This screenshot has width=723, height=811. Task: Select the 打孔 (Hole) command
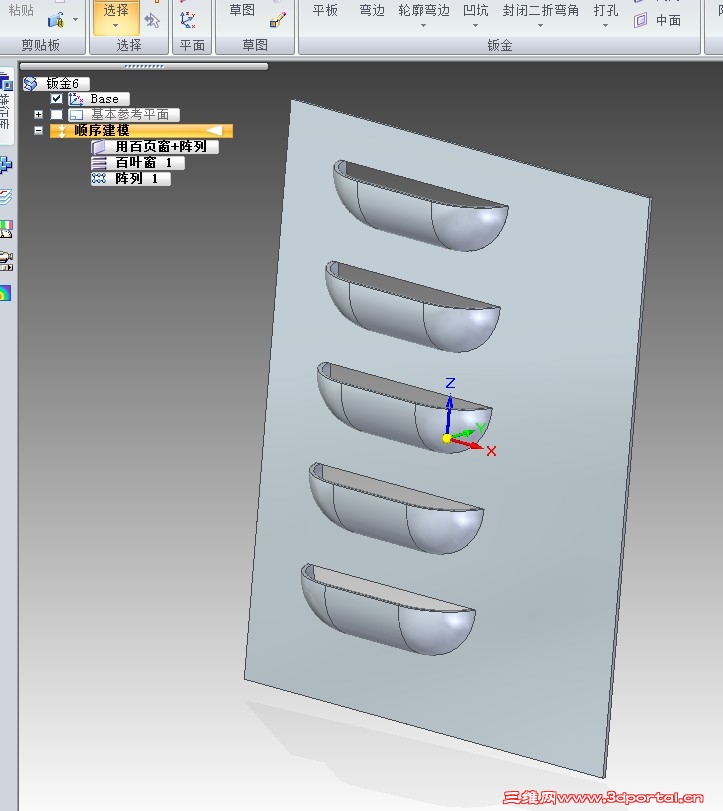tap(606, 10)
